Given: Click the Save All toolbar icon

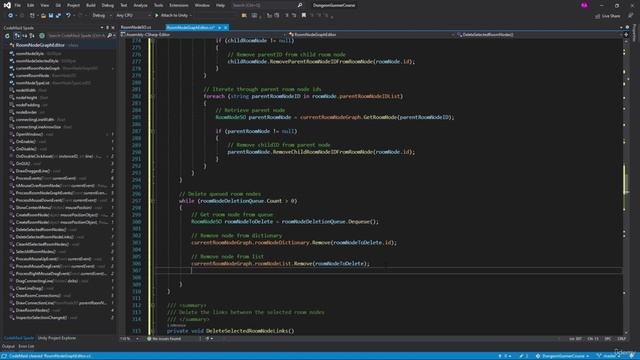Looking at the screenshot, I should pos(58,16).
